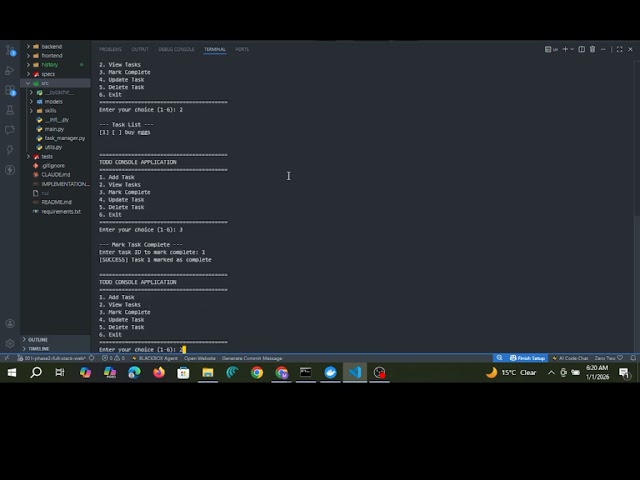Switch to the DEBUG CONSOLE tab
The height and width of the screenshot is (480, 640).
pyautogui.click(x=176, y=49)
